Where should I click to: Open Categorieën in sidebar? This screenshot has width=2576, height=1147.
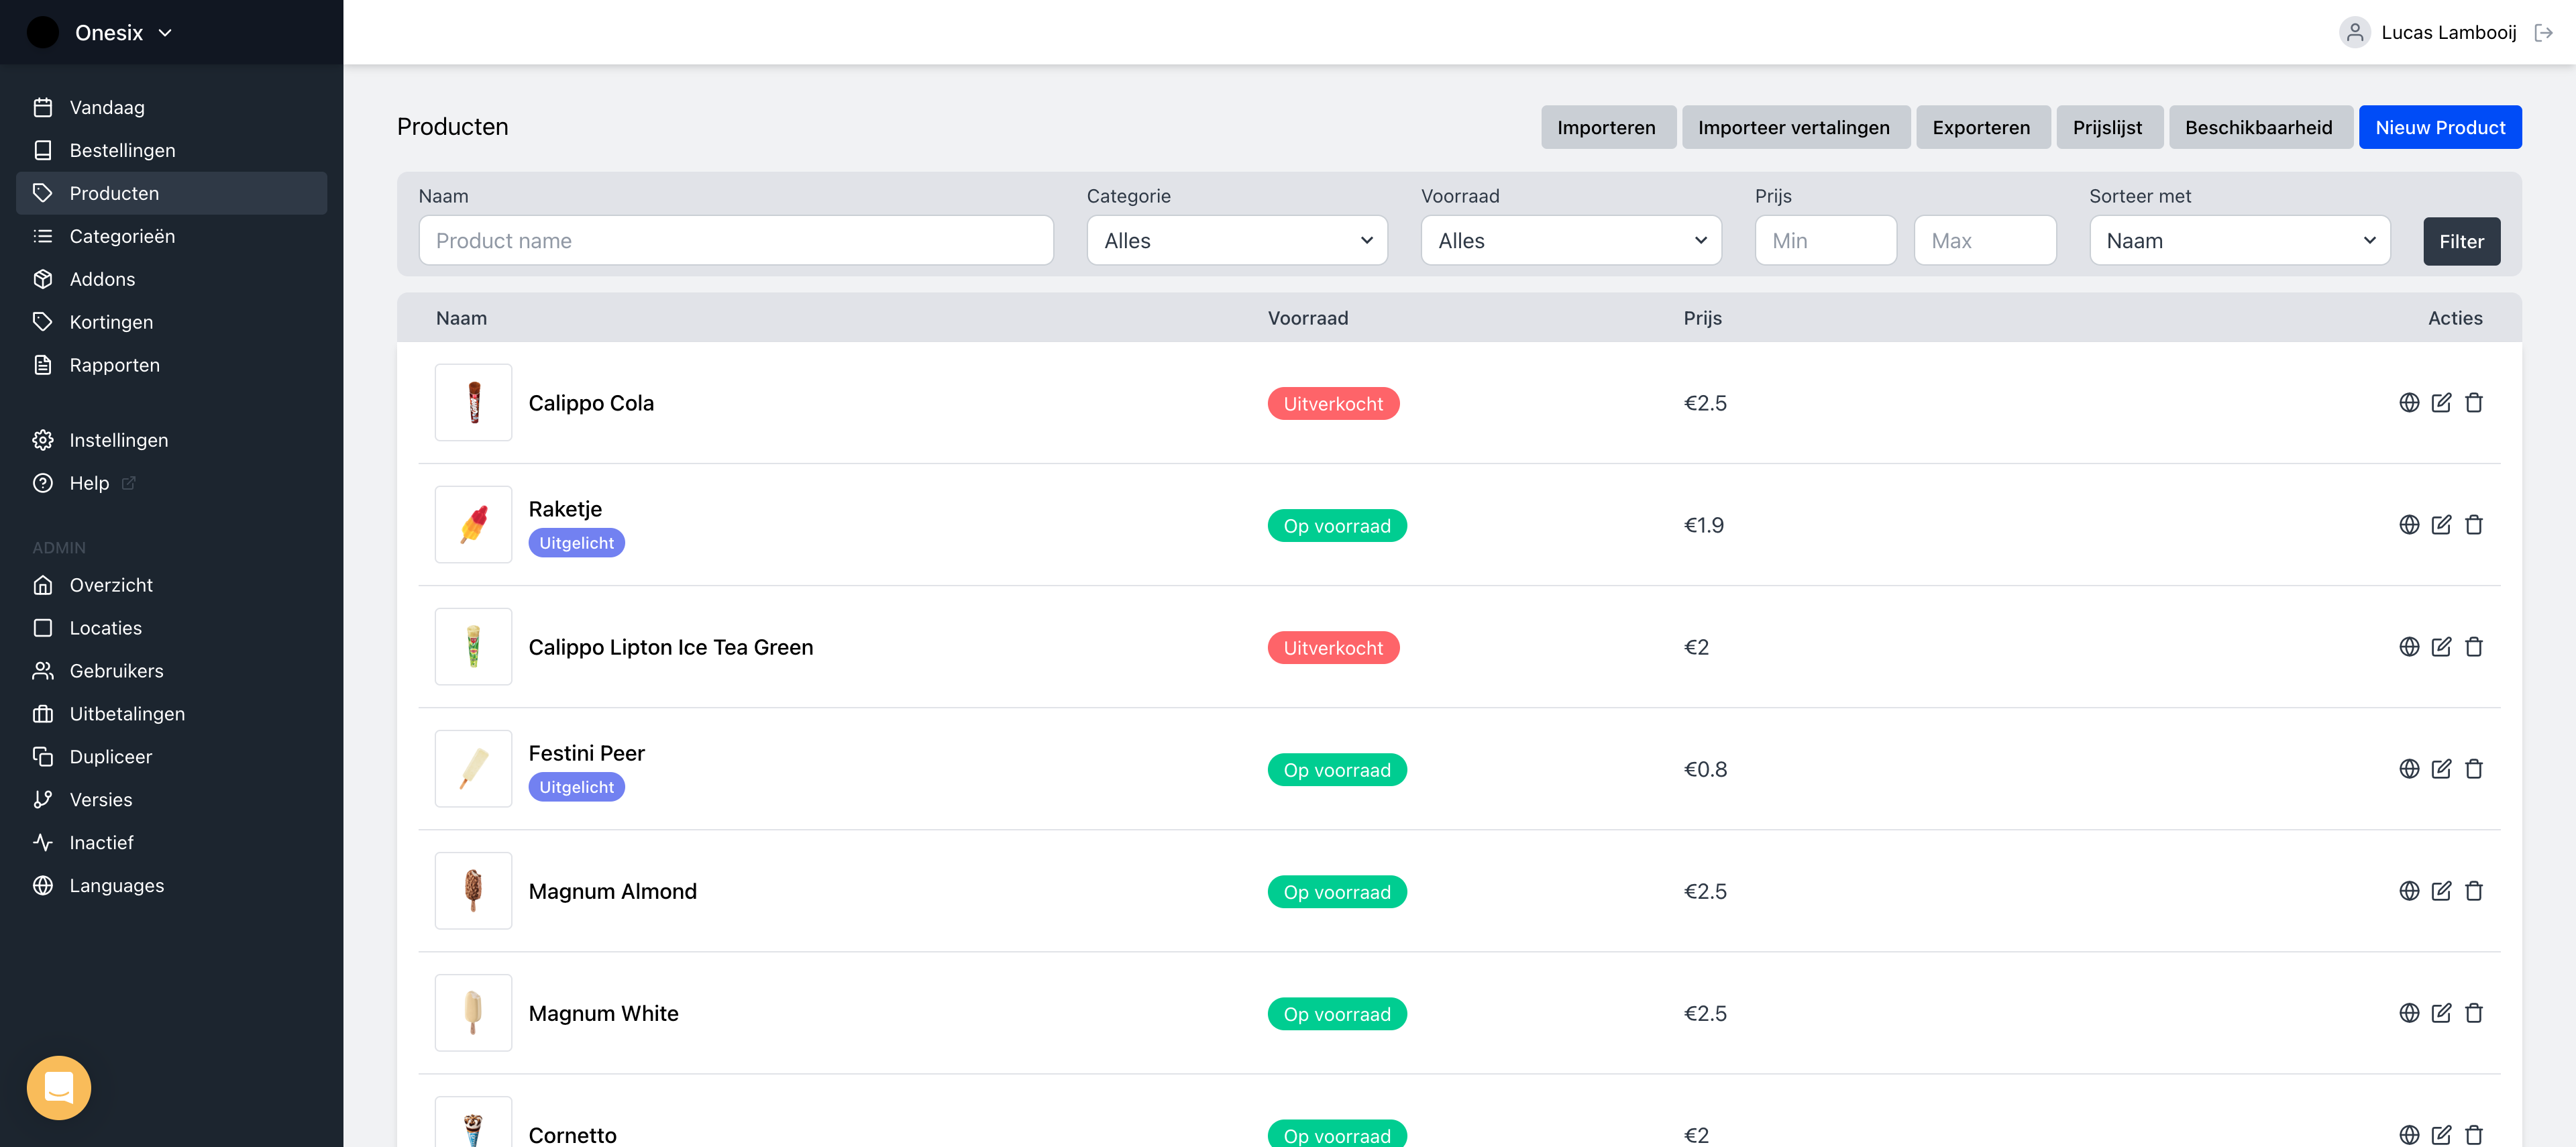(171, 236)
